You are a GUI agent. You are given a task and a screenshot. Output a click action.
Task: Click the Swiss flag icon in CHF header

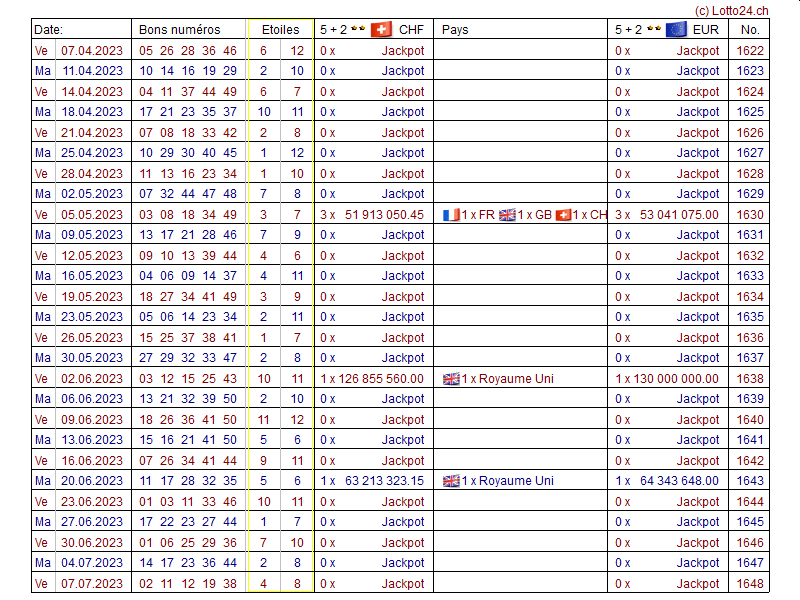coord(381,29)
